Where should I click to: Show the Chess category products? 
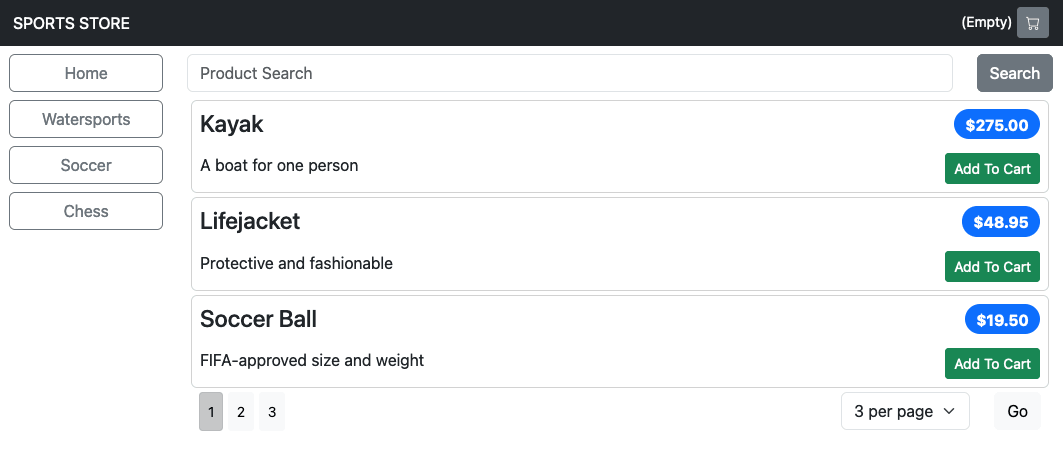pos(86,212)
